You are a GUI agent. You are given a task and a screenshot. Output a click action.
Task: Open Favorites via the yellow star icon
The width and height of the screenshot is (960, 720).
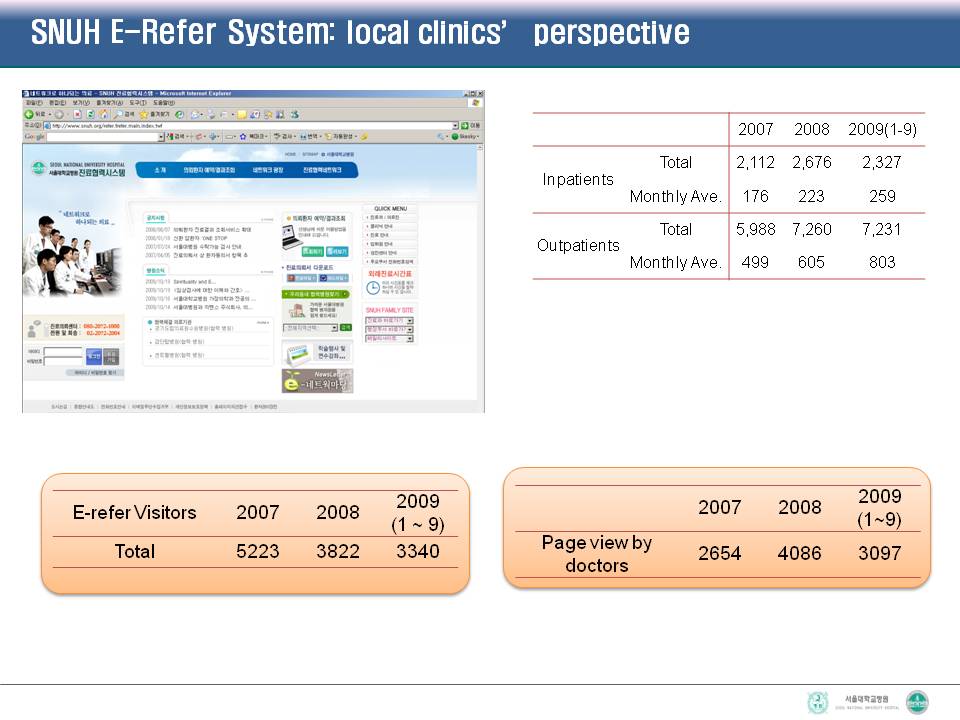click(x=144, y=114)
